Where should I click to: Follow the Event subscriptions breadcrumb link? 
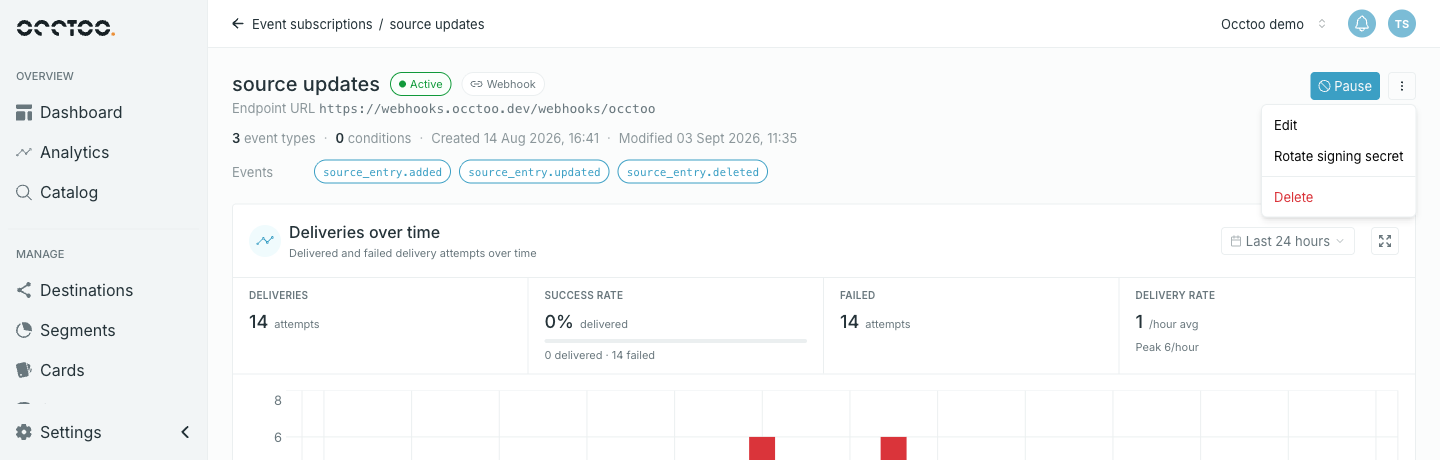click(x=312, y=24)
